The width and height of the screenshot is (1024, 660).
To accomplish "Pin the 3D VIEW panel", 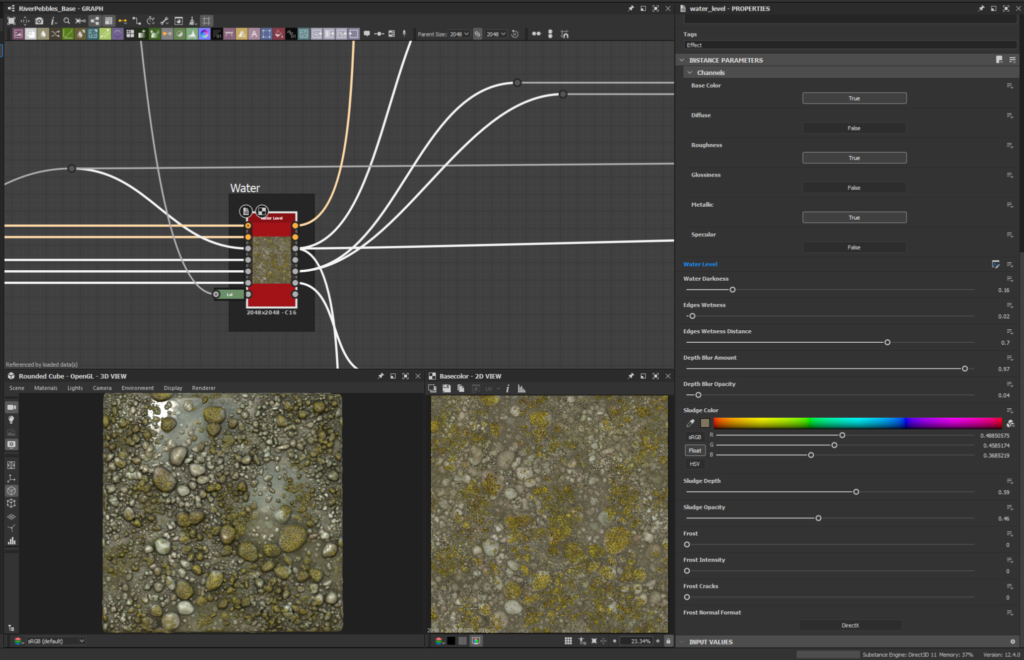I will point(380,376).
